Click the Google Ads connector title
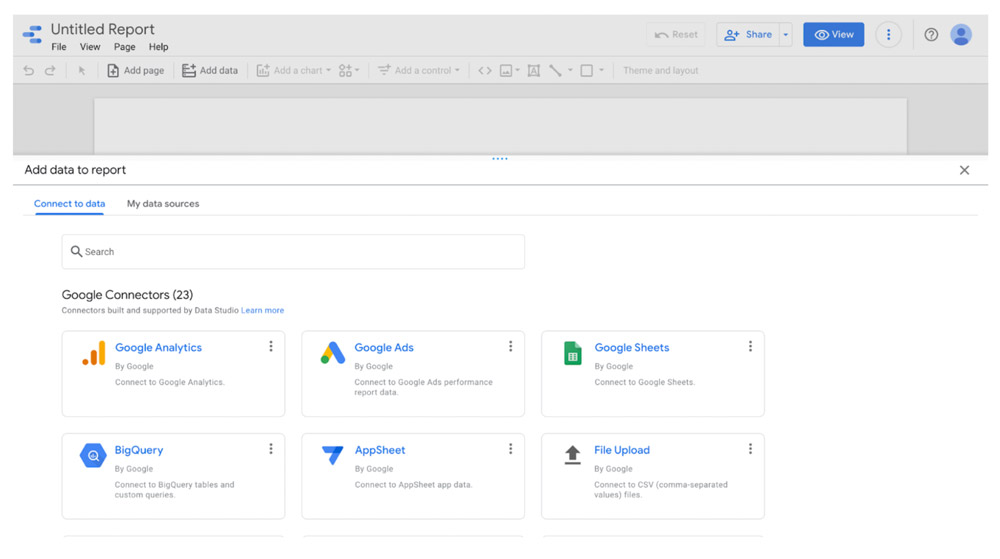 click(384, 347)
